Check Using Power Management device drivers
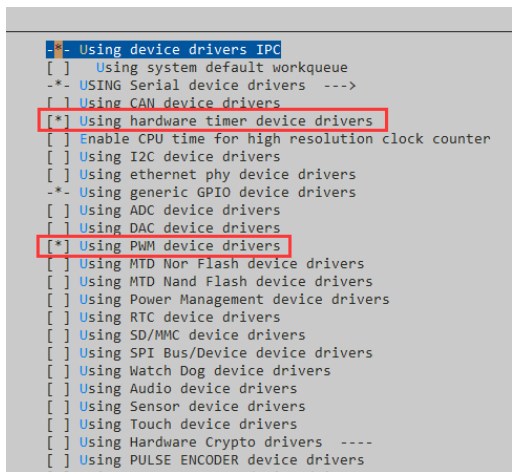This screenshot has height=474, width=516. (x=218, y=299)
